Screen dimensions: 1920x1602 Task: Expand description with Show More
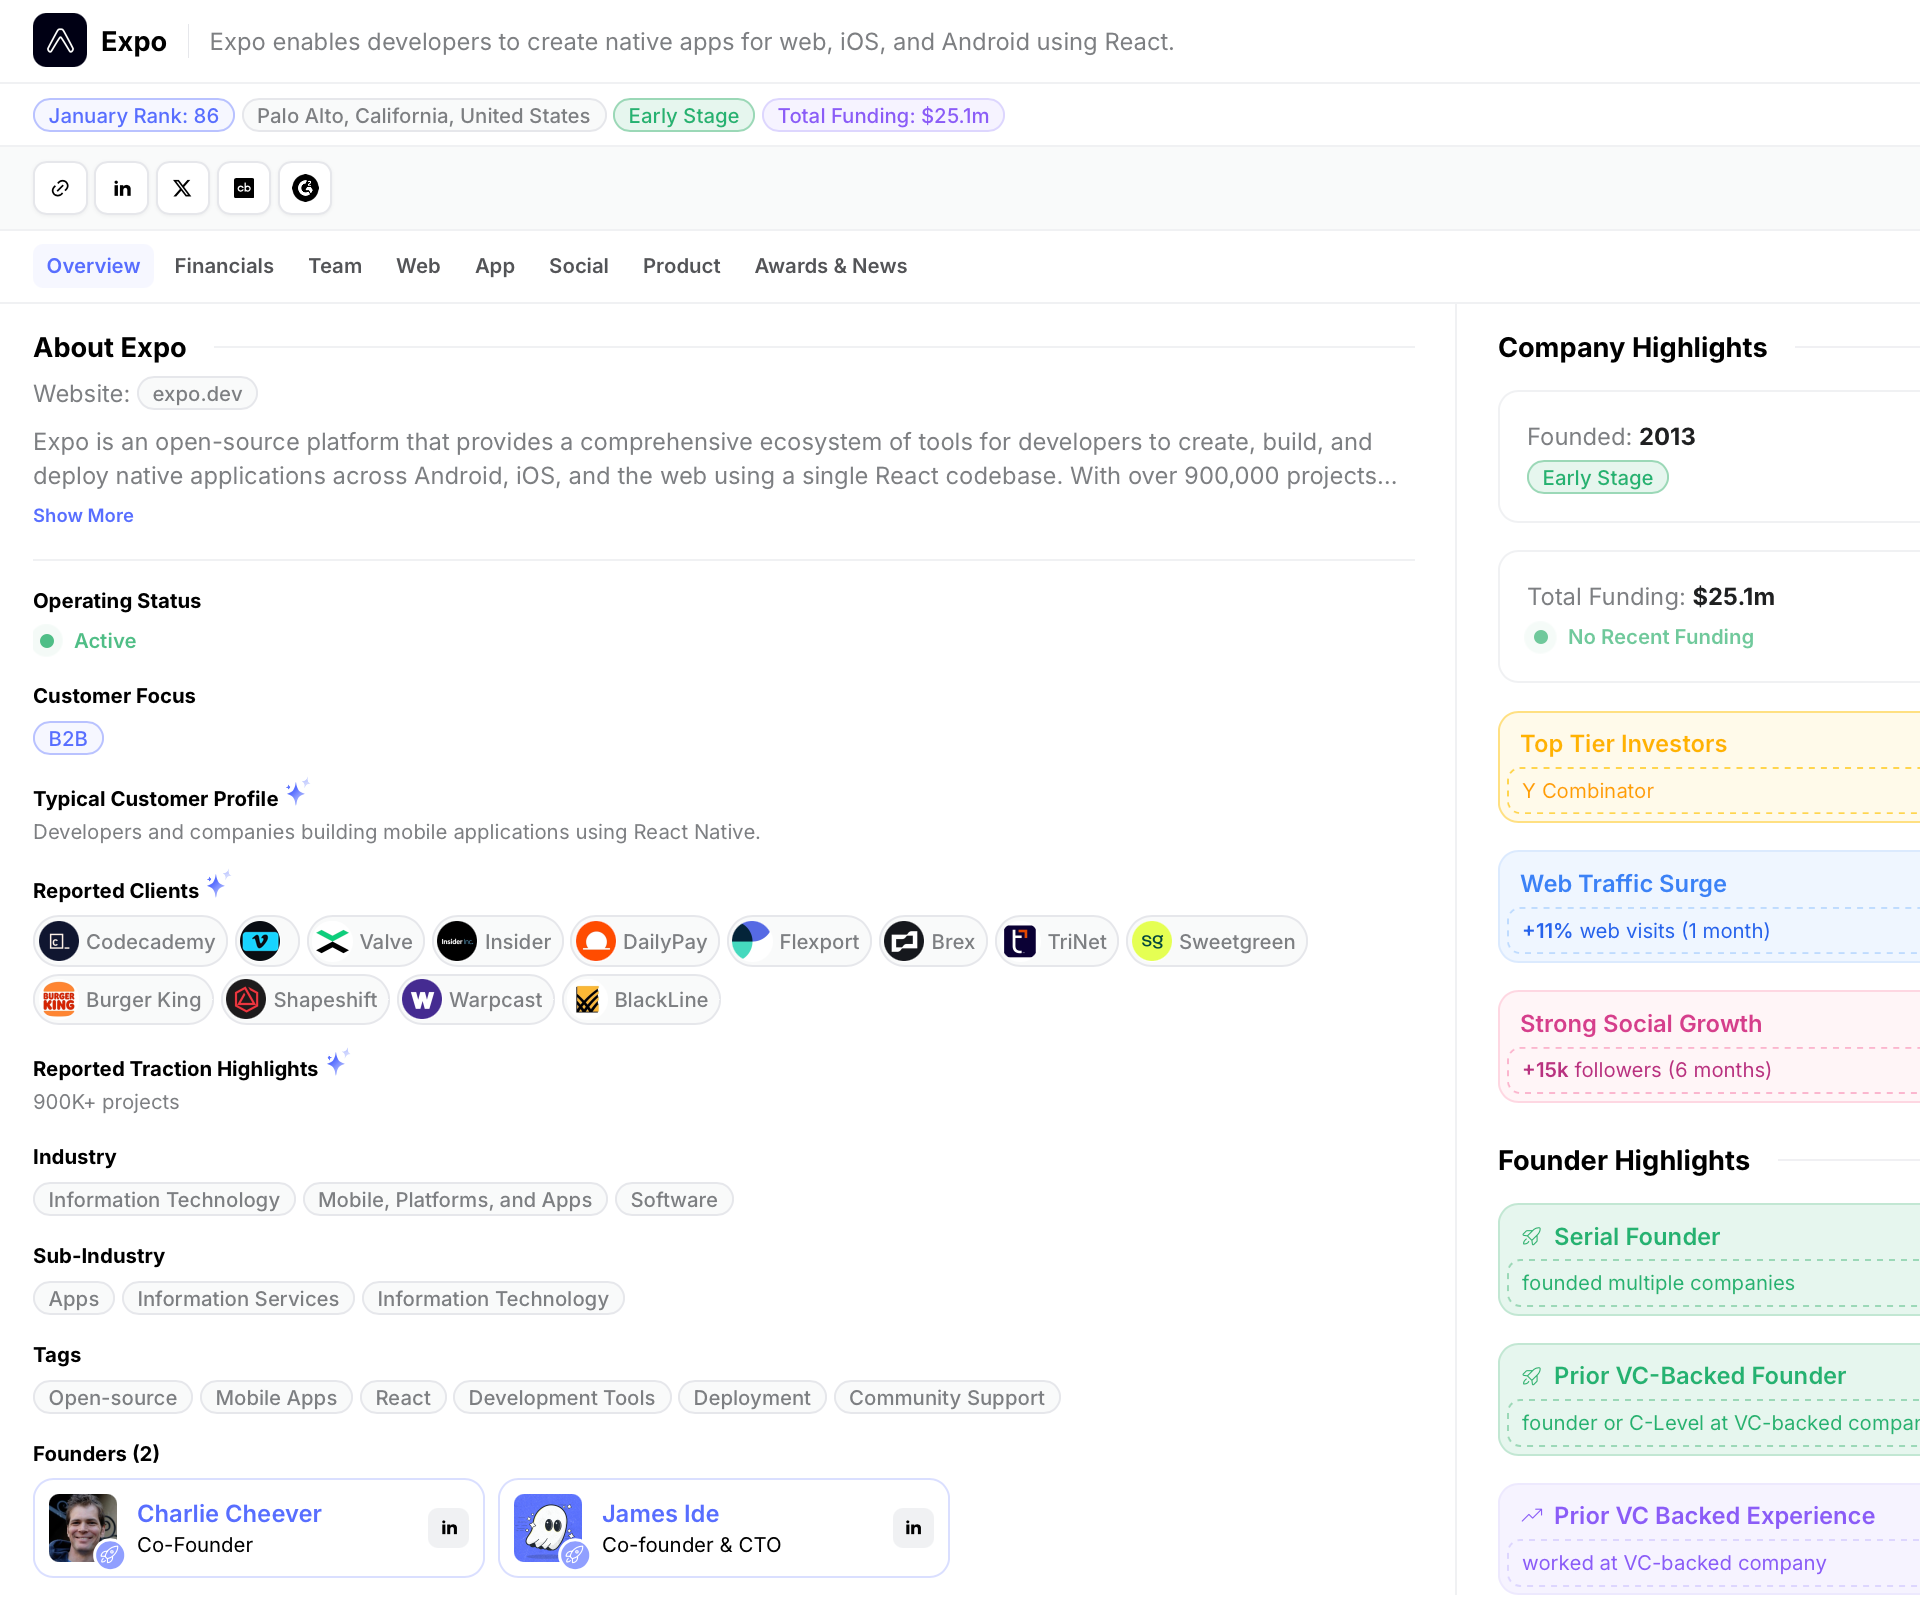coord(83,516)
